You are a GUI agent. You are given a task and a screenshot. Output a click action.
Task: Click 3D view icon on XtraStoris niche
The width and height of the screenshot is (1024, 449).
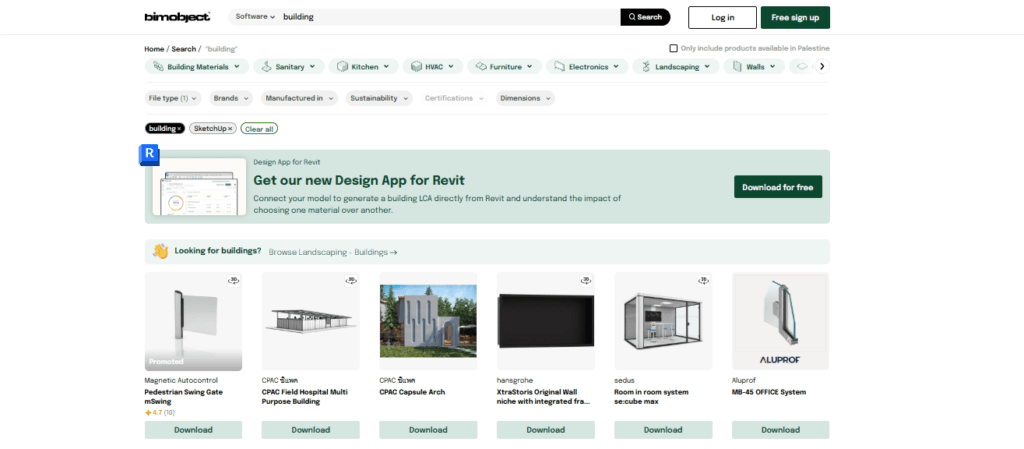click(x=586, y=281)
